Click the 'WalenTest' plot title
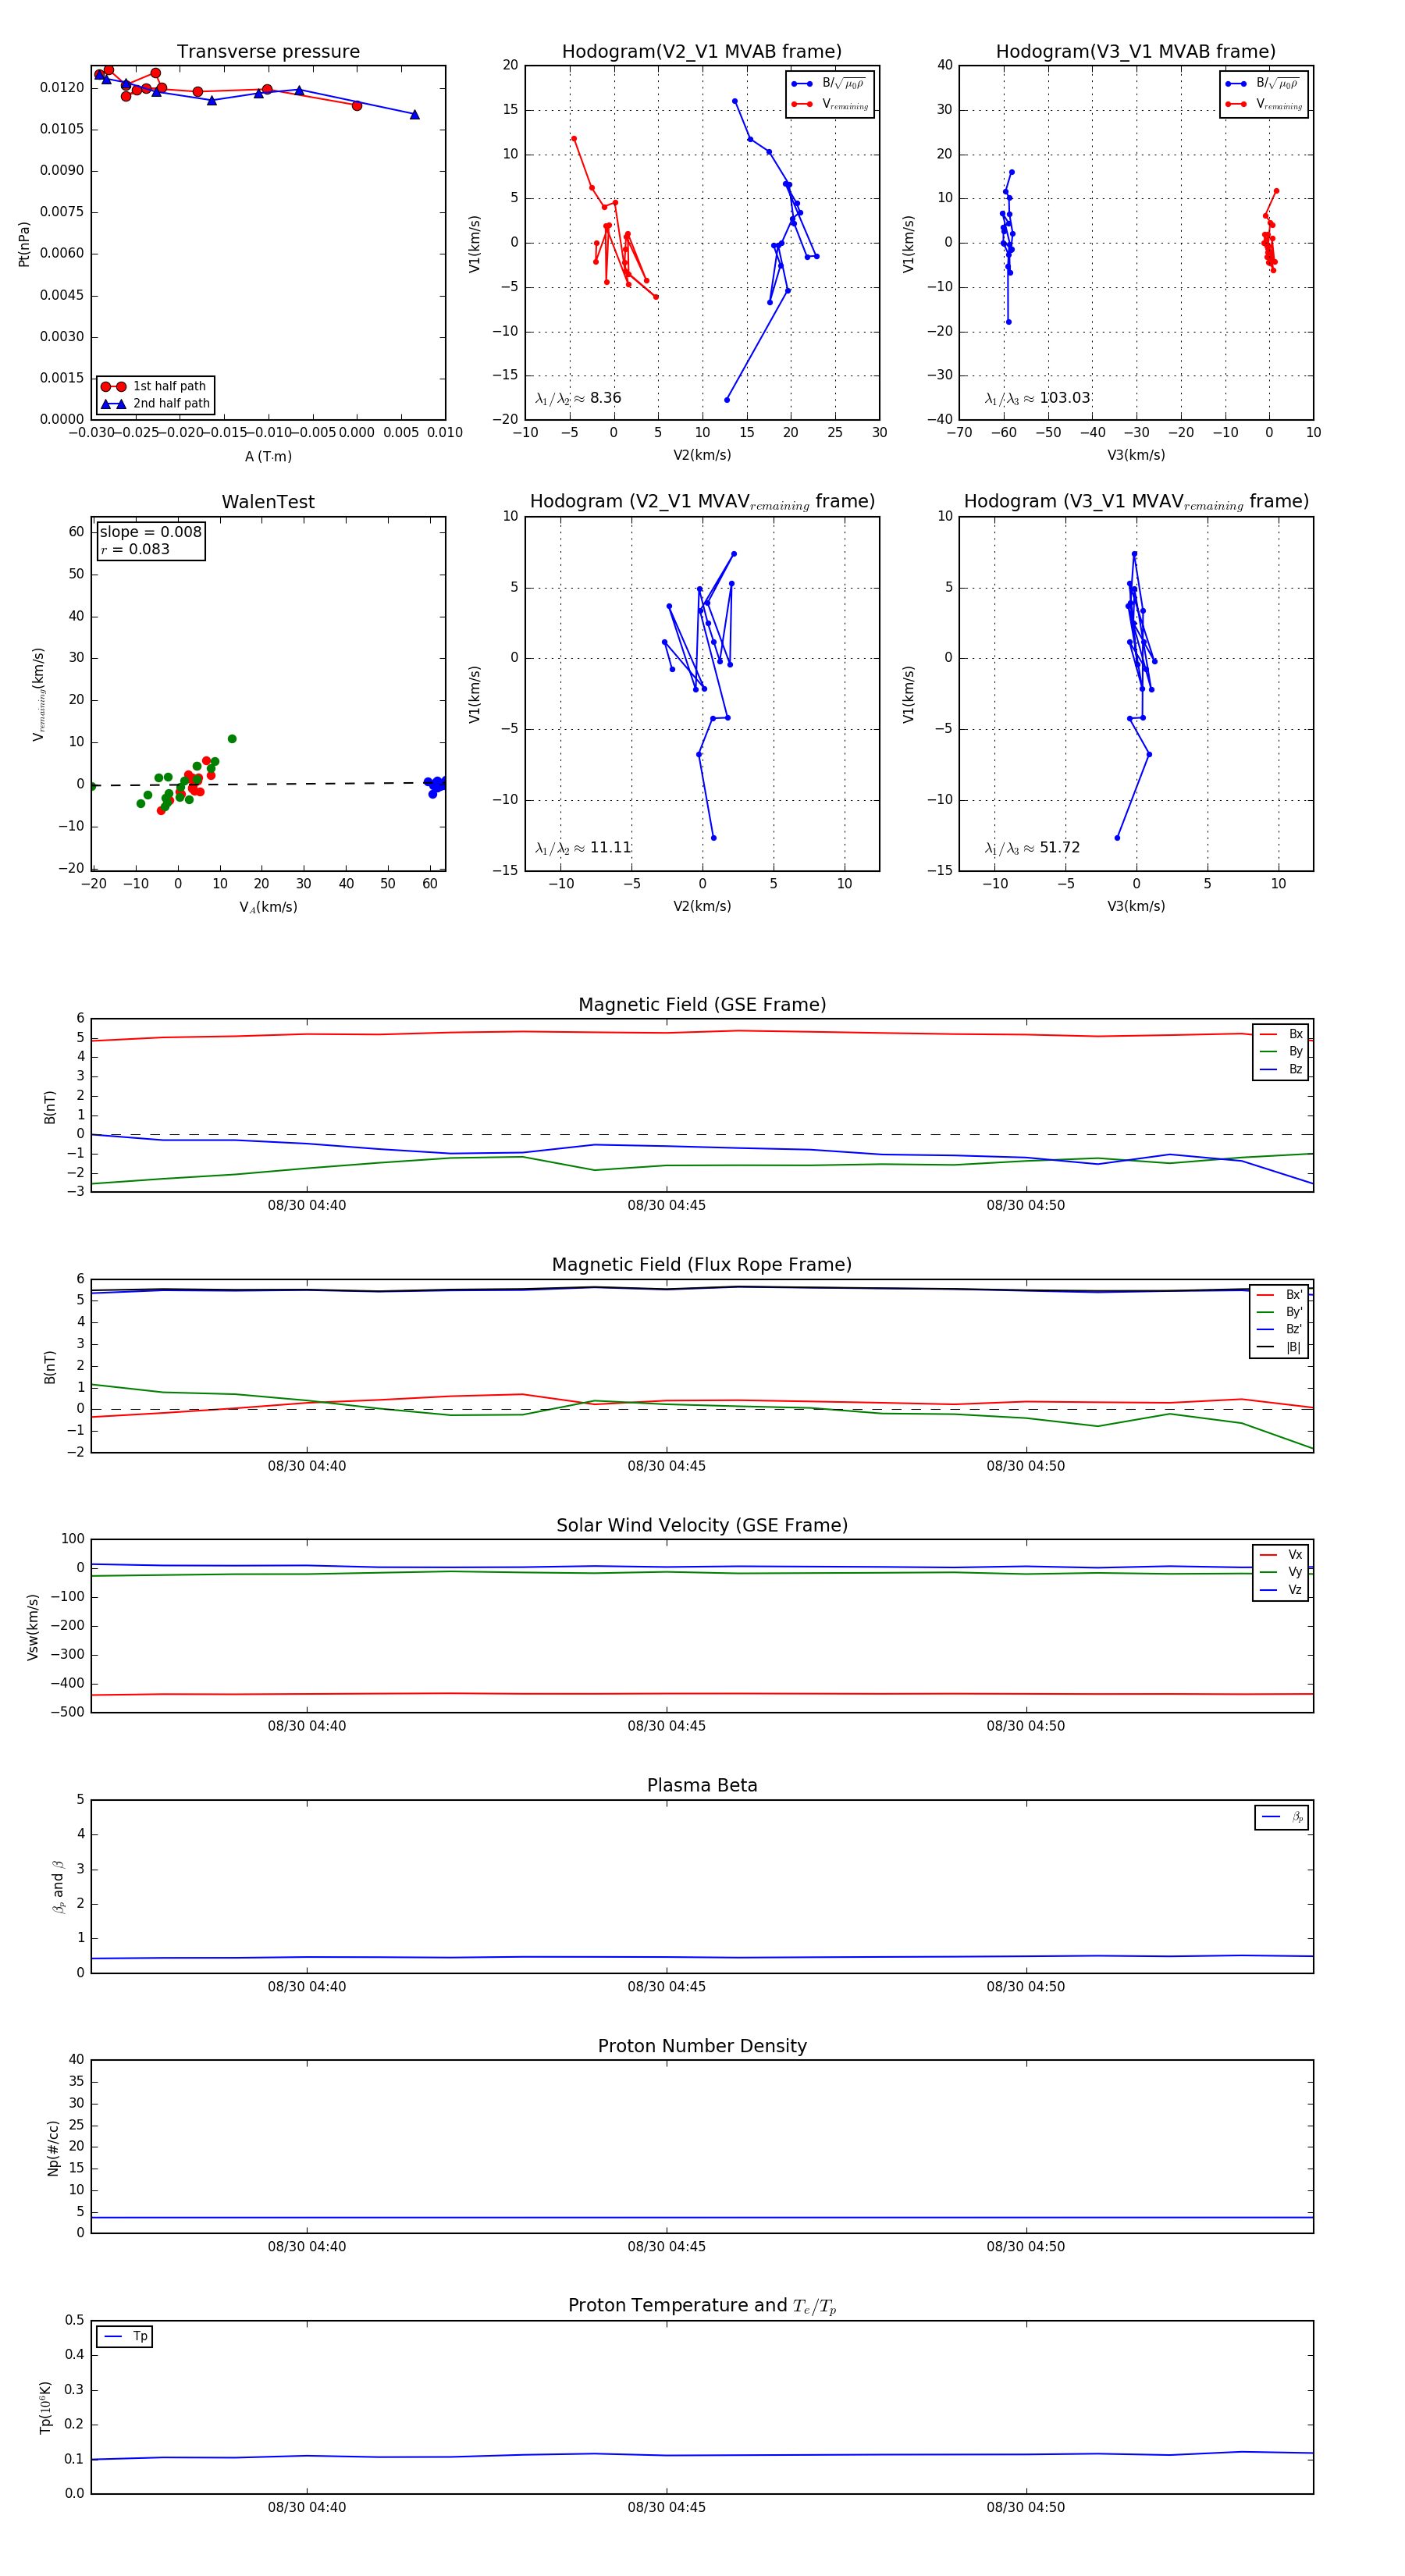Screen dimensions: 1405x2576 coord(268,502)
